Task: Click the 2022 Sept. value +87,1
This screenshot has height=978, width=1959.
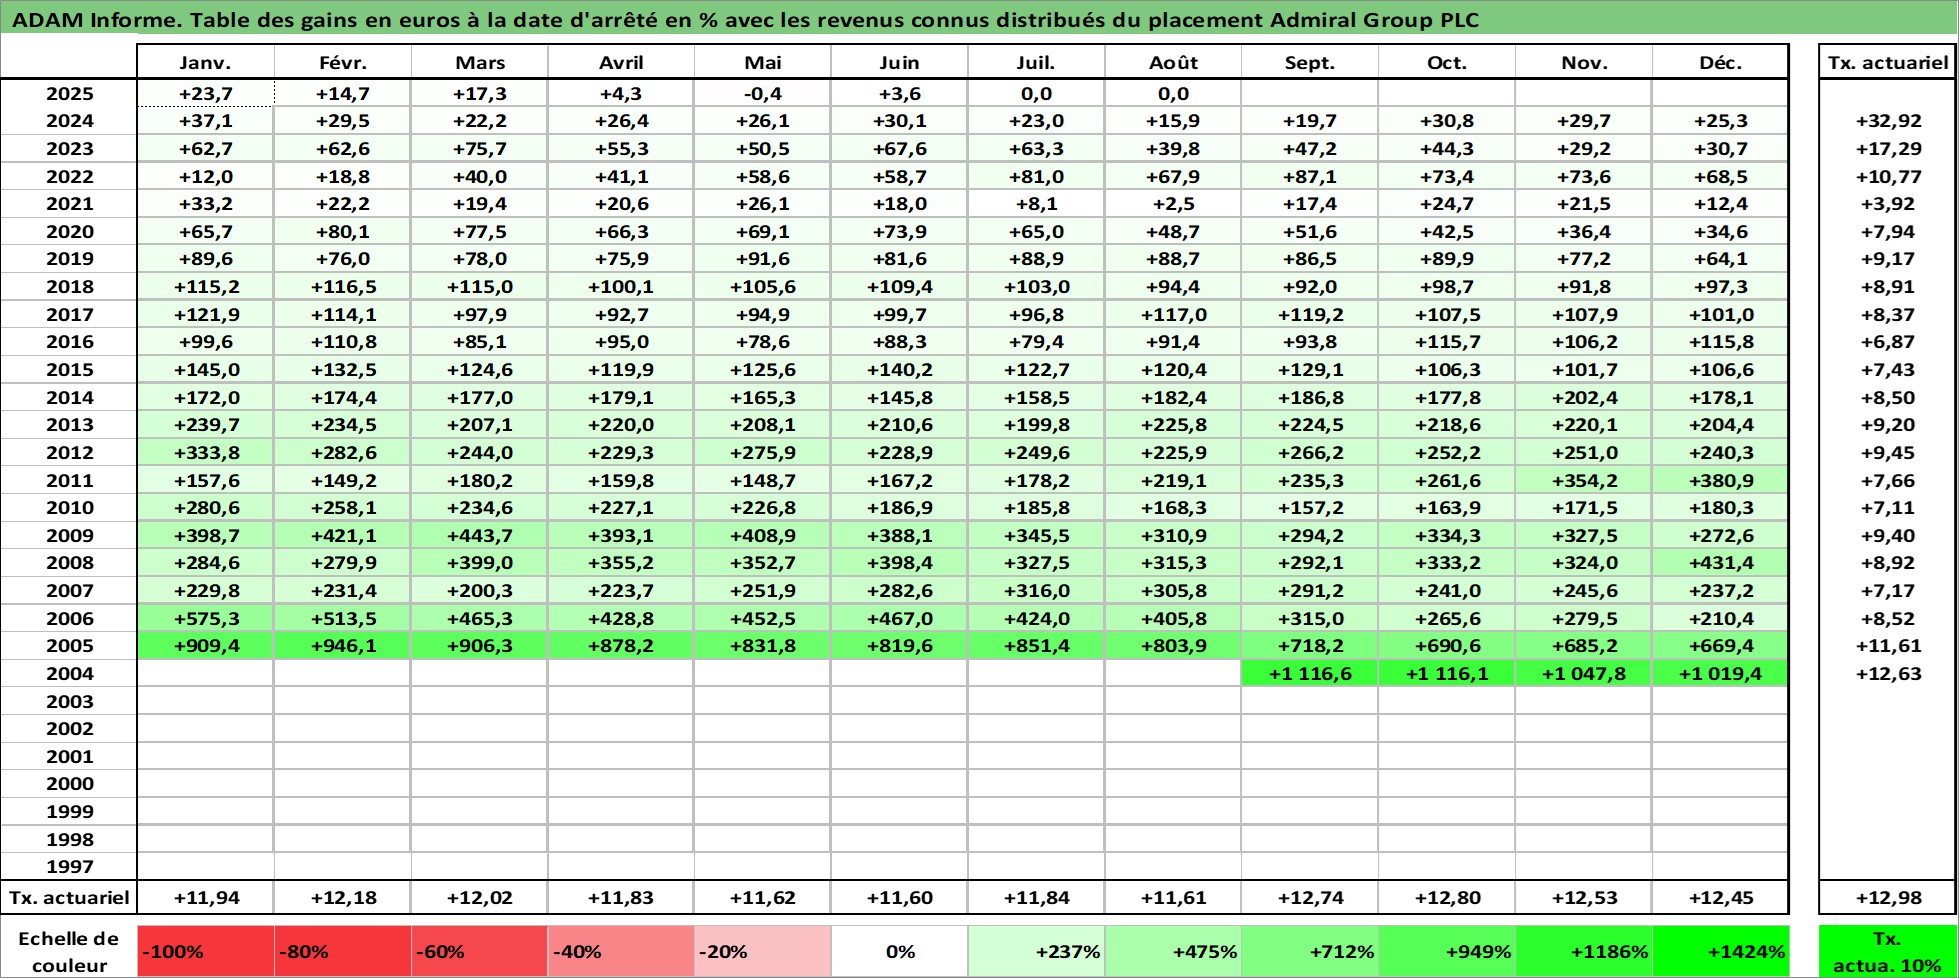Action: tap(1310, 176)
